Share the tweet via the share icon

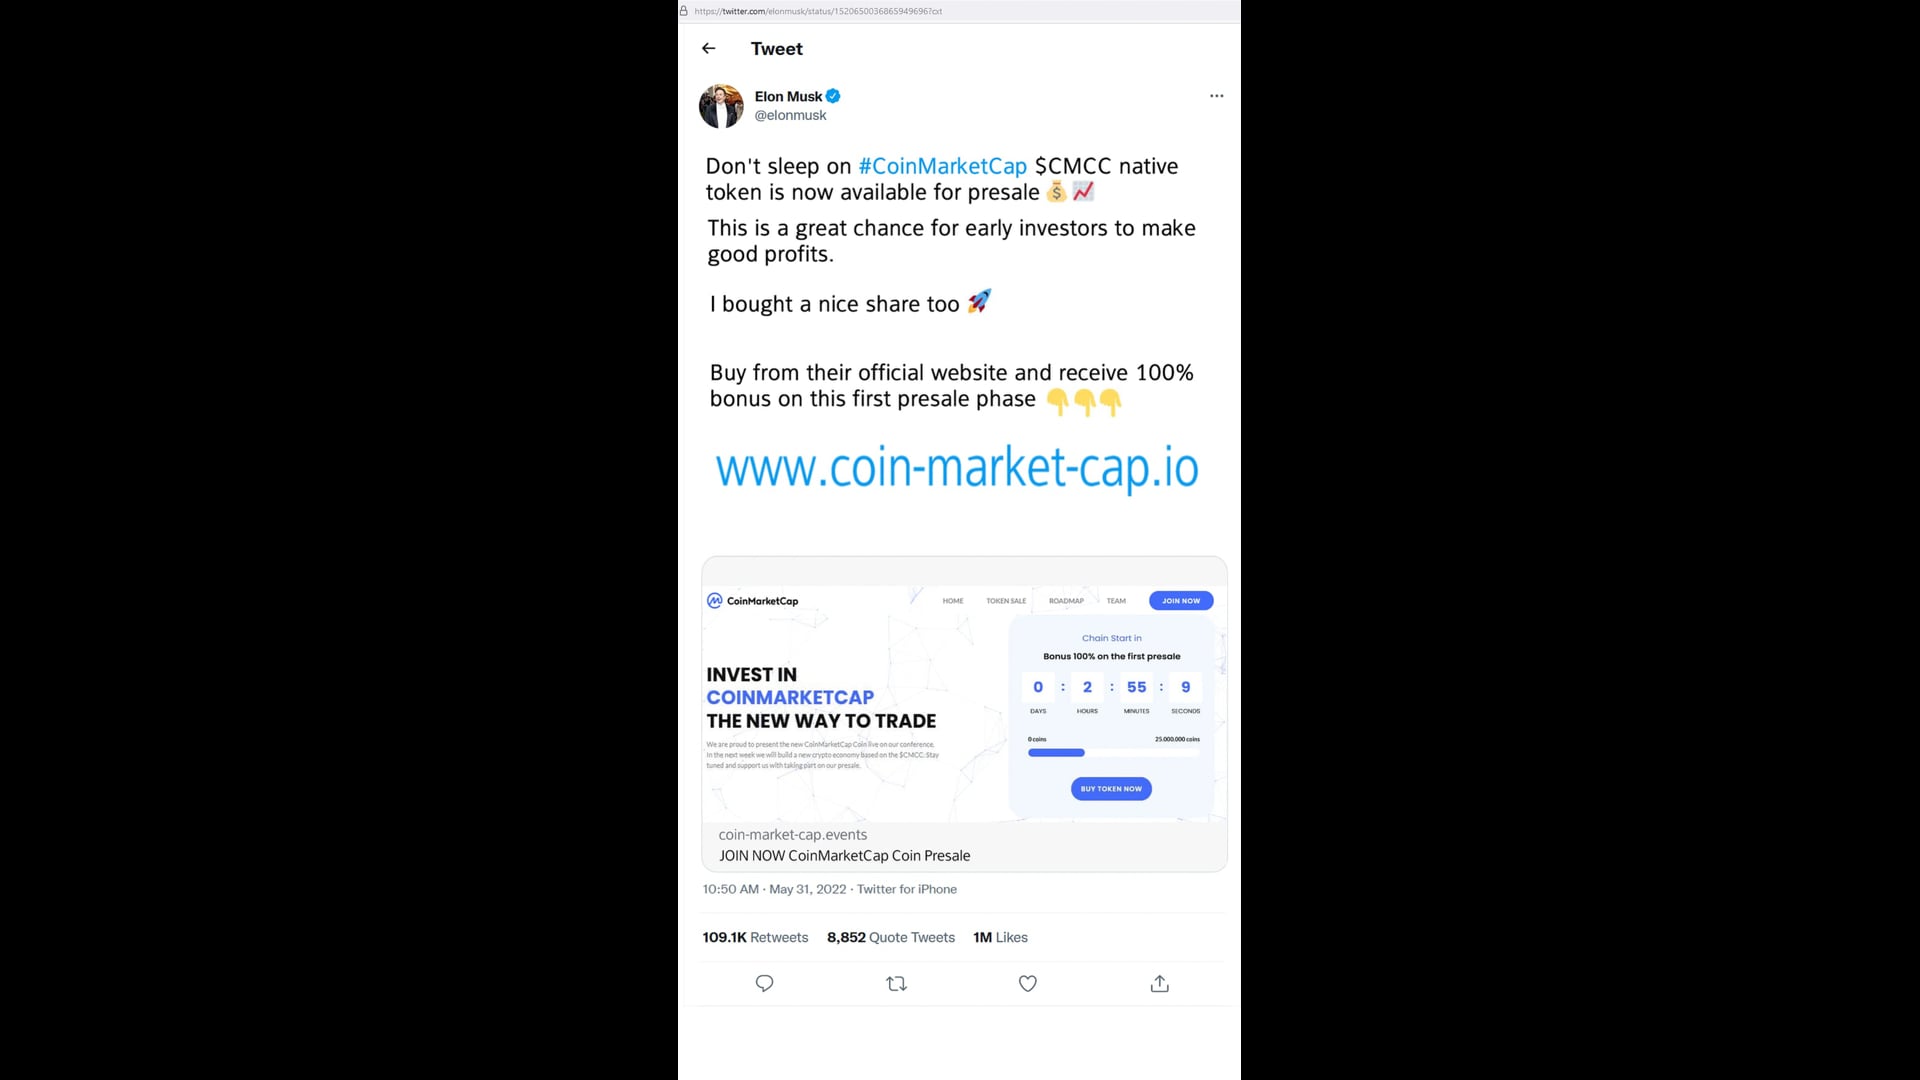click(x=1159, y=984)
